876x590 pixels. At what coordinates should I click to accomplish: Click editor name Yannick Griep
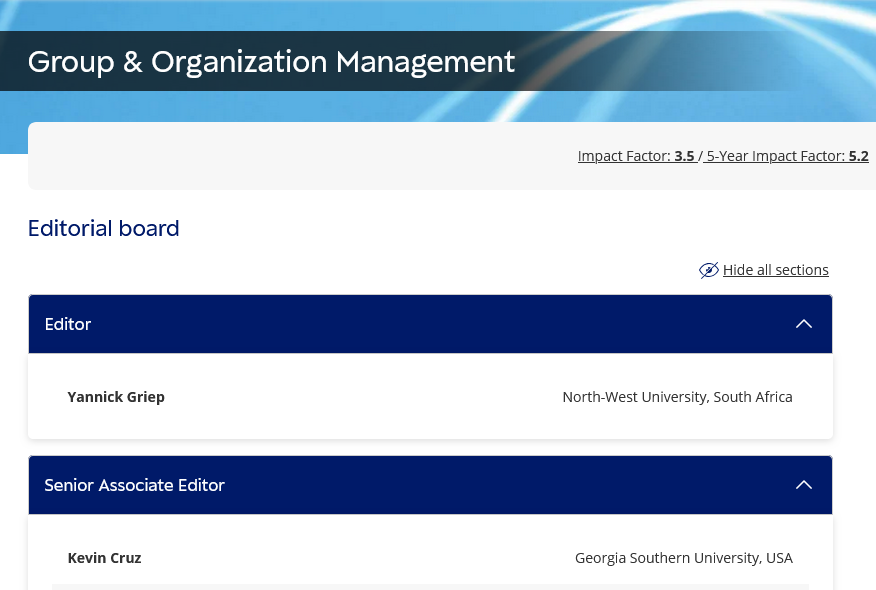(x=116, y=397)
